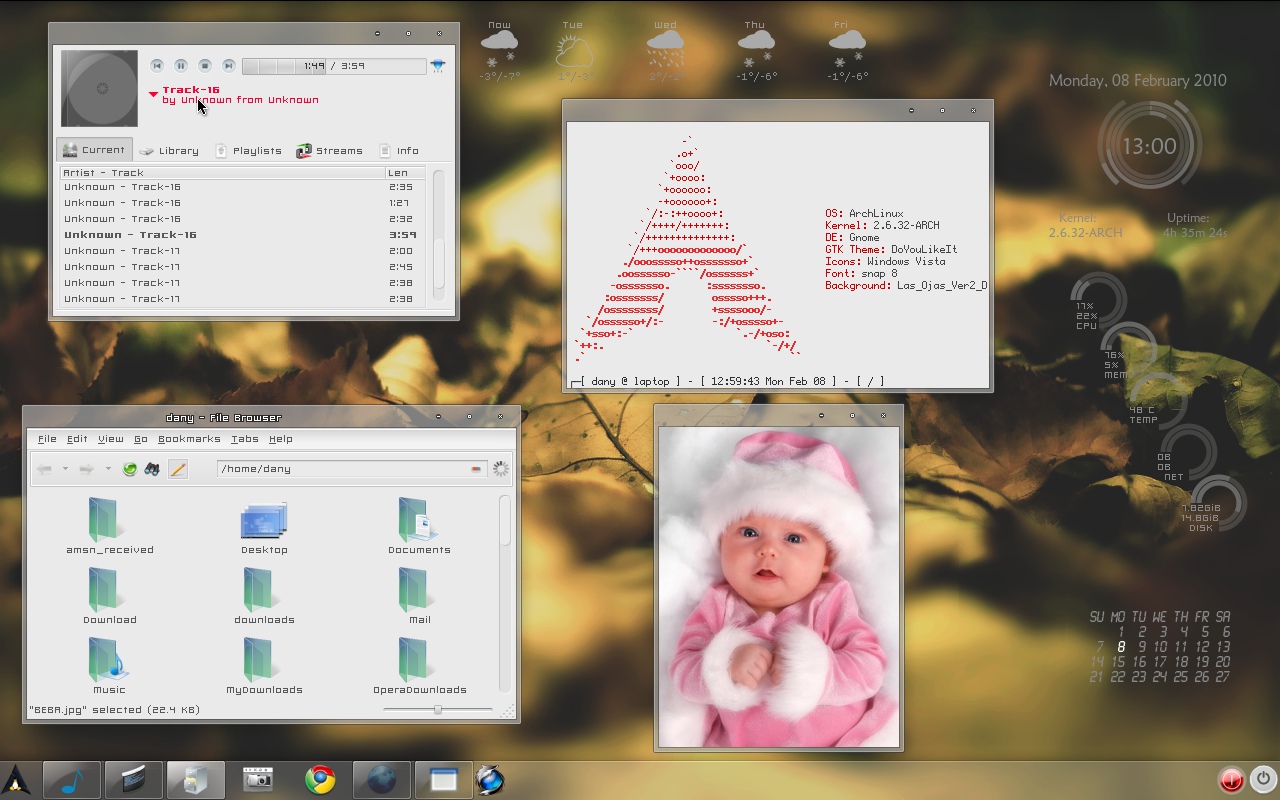The width and height of the screenshot is (1280, 800).
Task: Click the Back arrow in File Browser
Action: (44, 469)
